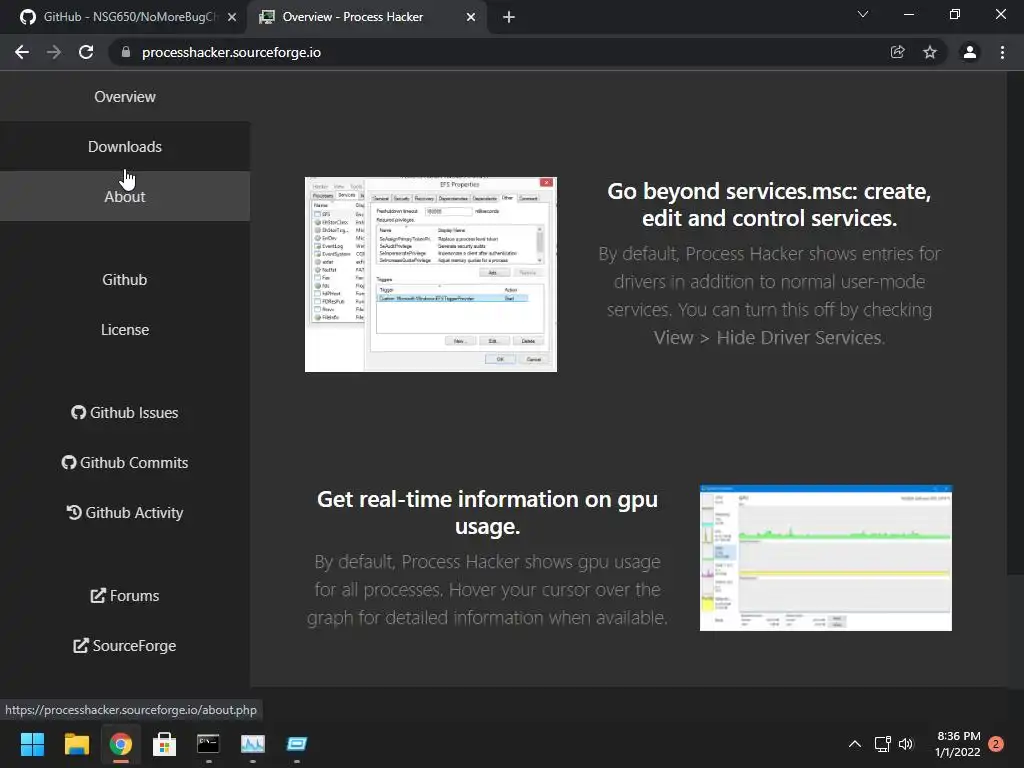Open the clock and date panel
1024x768 pixels.
[x=958, y=744]
